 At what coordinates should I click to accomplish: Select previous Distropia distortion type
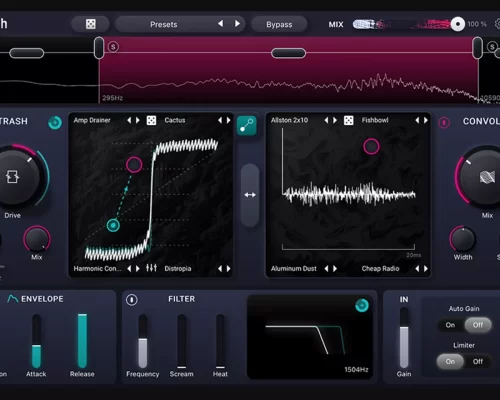[x=220, y=268]
